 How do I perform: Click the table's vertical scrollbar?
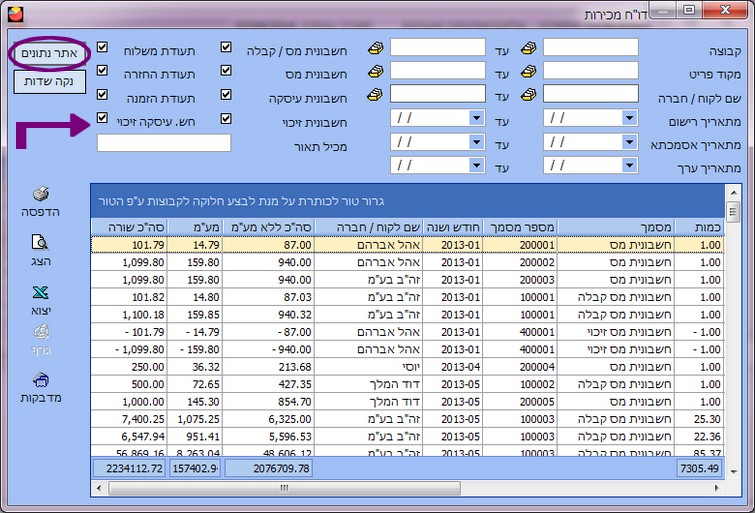[733, 330]
